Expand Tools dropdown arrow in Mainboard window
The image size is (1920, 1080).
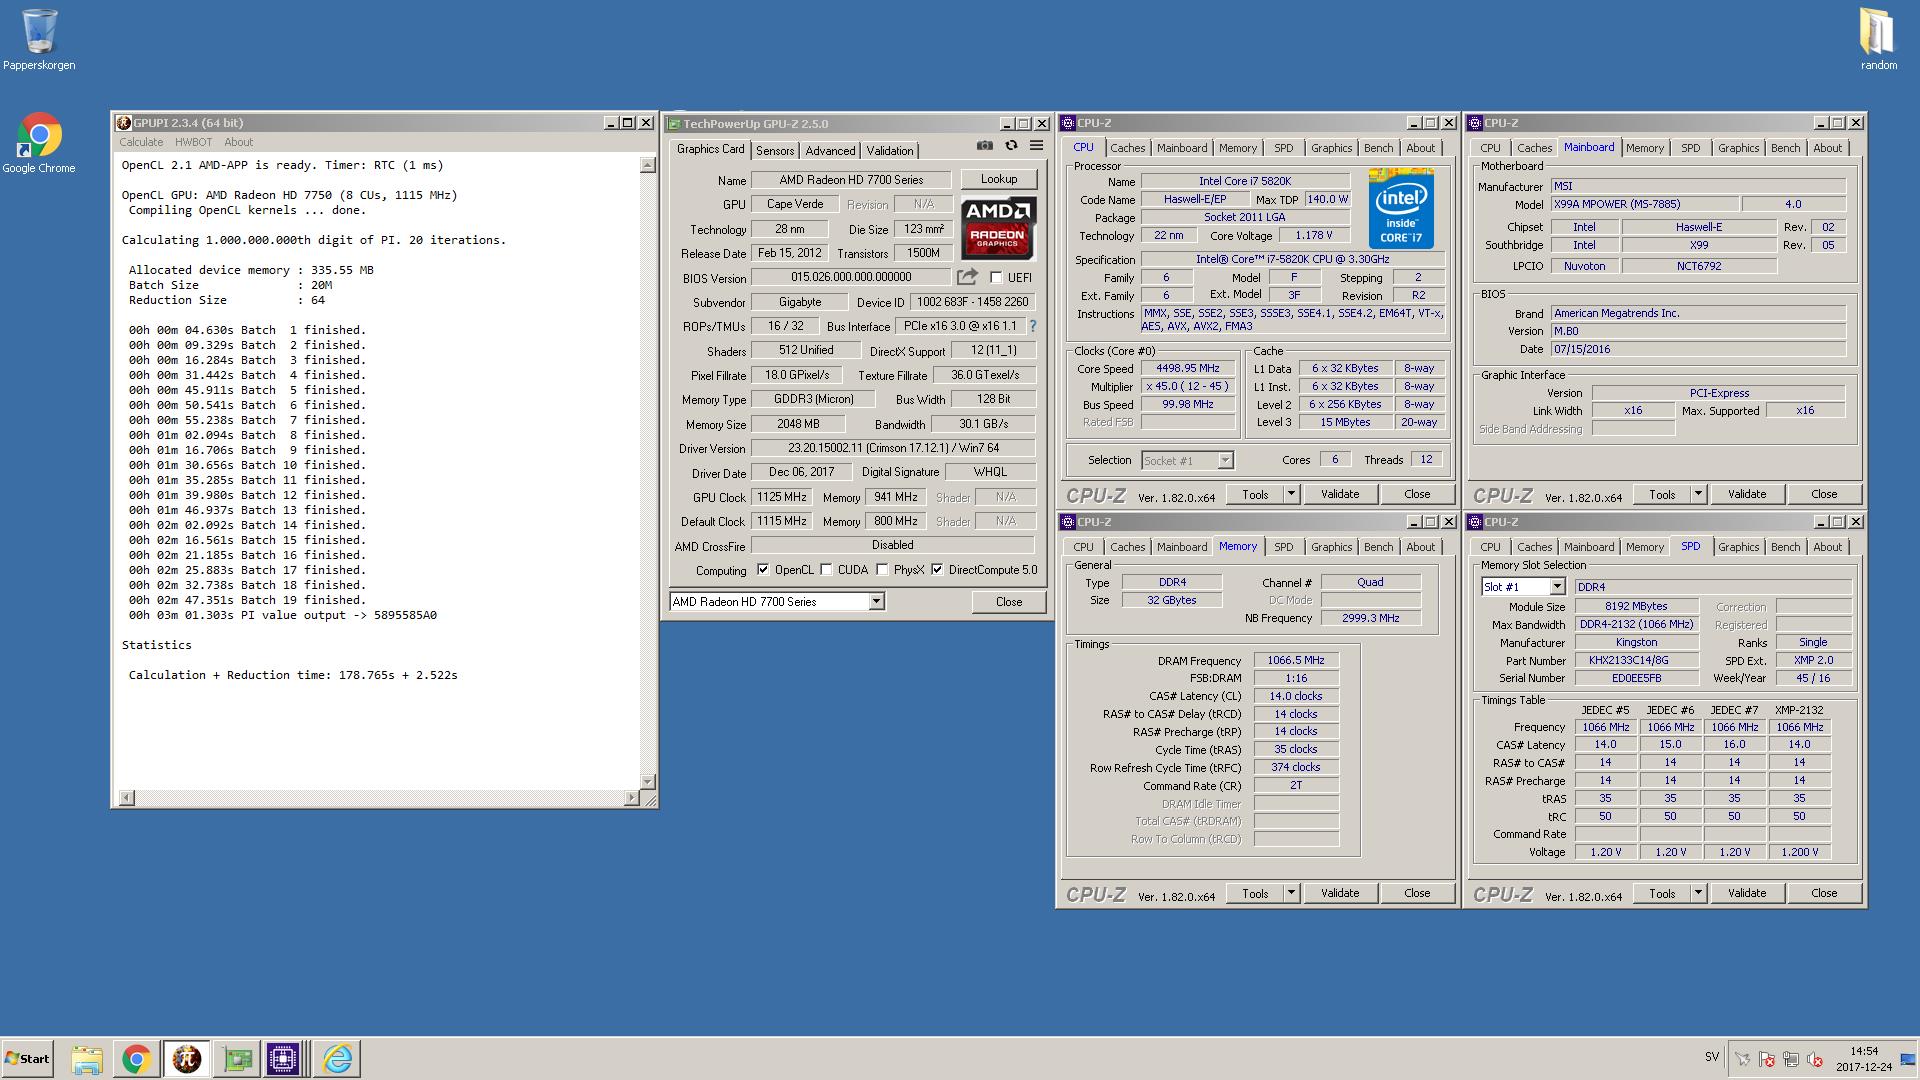click(1698, 494)
